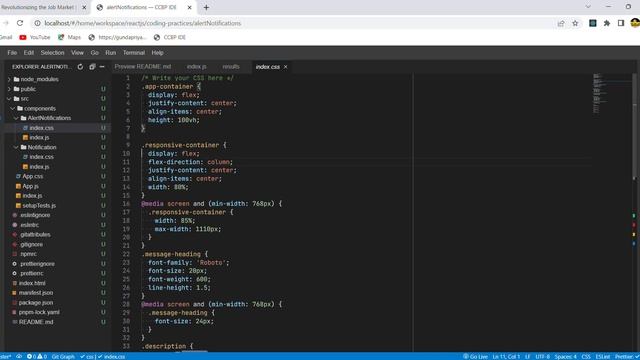The width and height of the screenshot is (640, 360).
Task: Click the Ln 11, Col 1 cursor position
Action: [x=506, y=356]
